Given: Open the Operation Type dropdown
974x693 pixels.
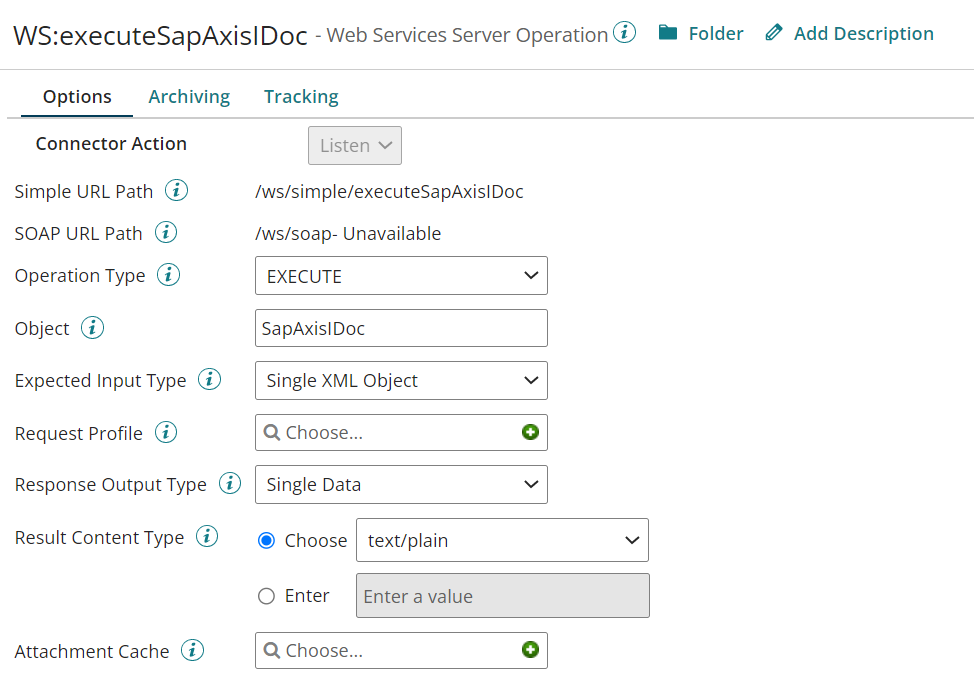Looking at the screenshot, I should point(401,275).
